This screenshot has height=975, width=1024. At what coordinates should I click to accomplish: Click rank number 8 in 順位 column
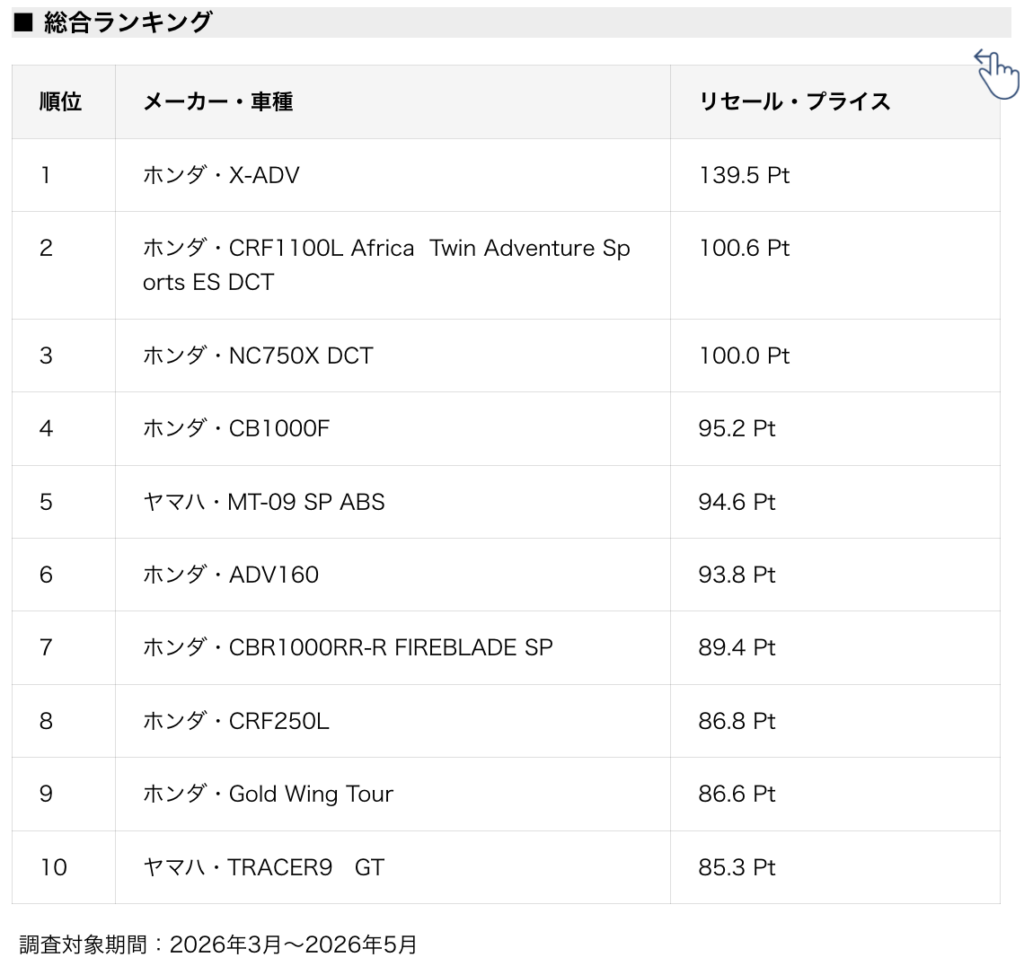pyautogui.click(x=46, y=721)
